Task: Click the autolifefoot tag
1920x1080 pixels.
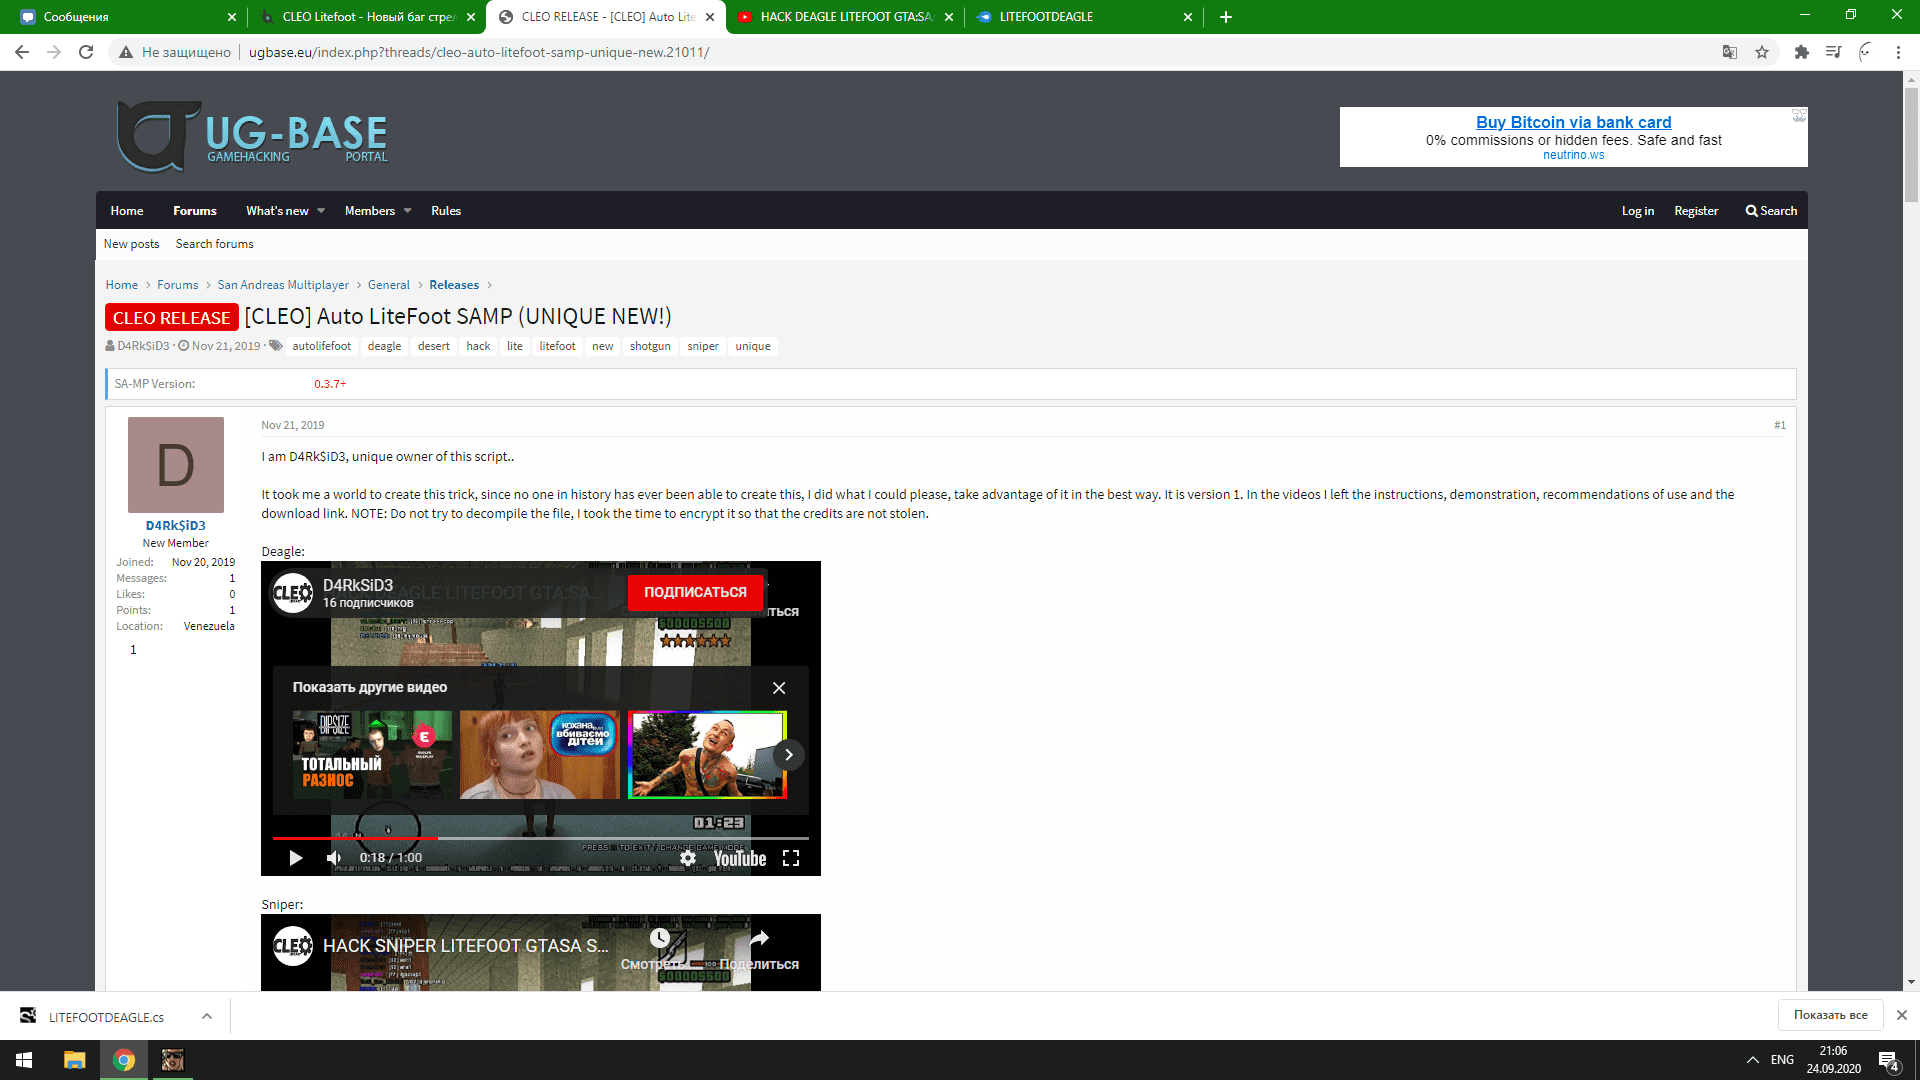Action: coord(321,346)
